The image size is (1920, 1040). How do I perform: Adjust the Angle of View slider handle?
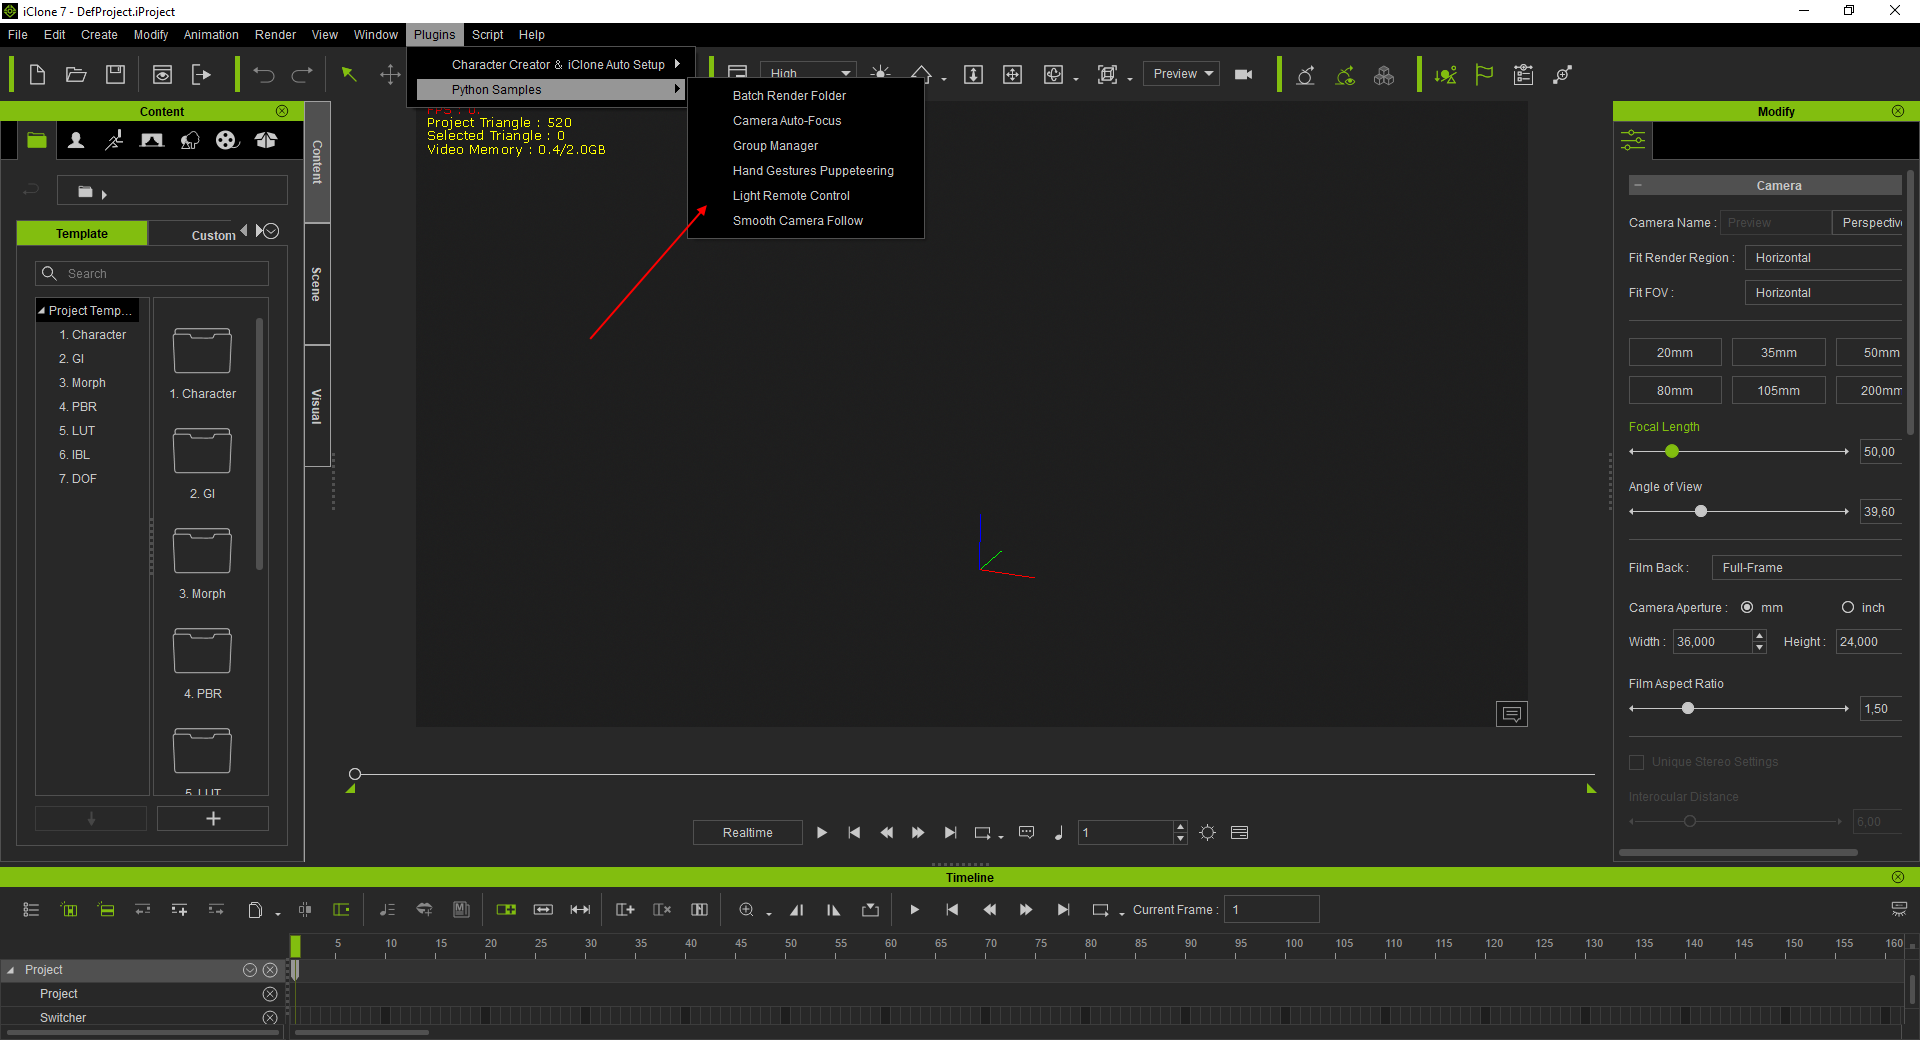(x=1701, y=511)
